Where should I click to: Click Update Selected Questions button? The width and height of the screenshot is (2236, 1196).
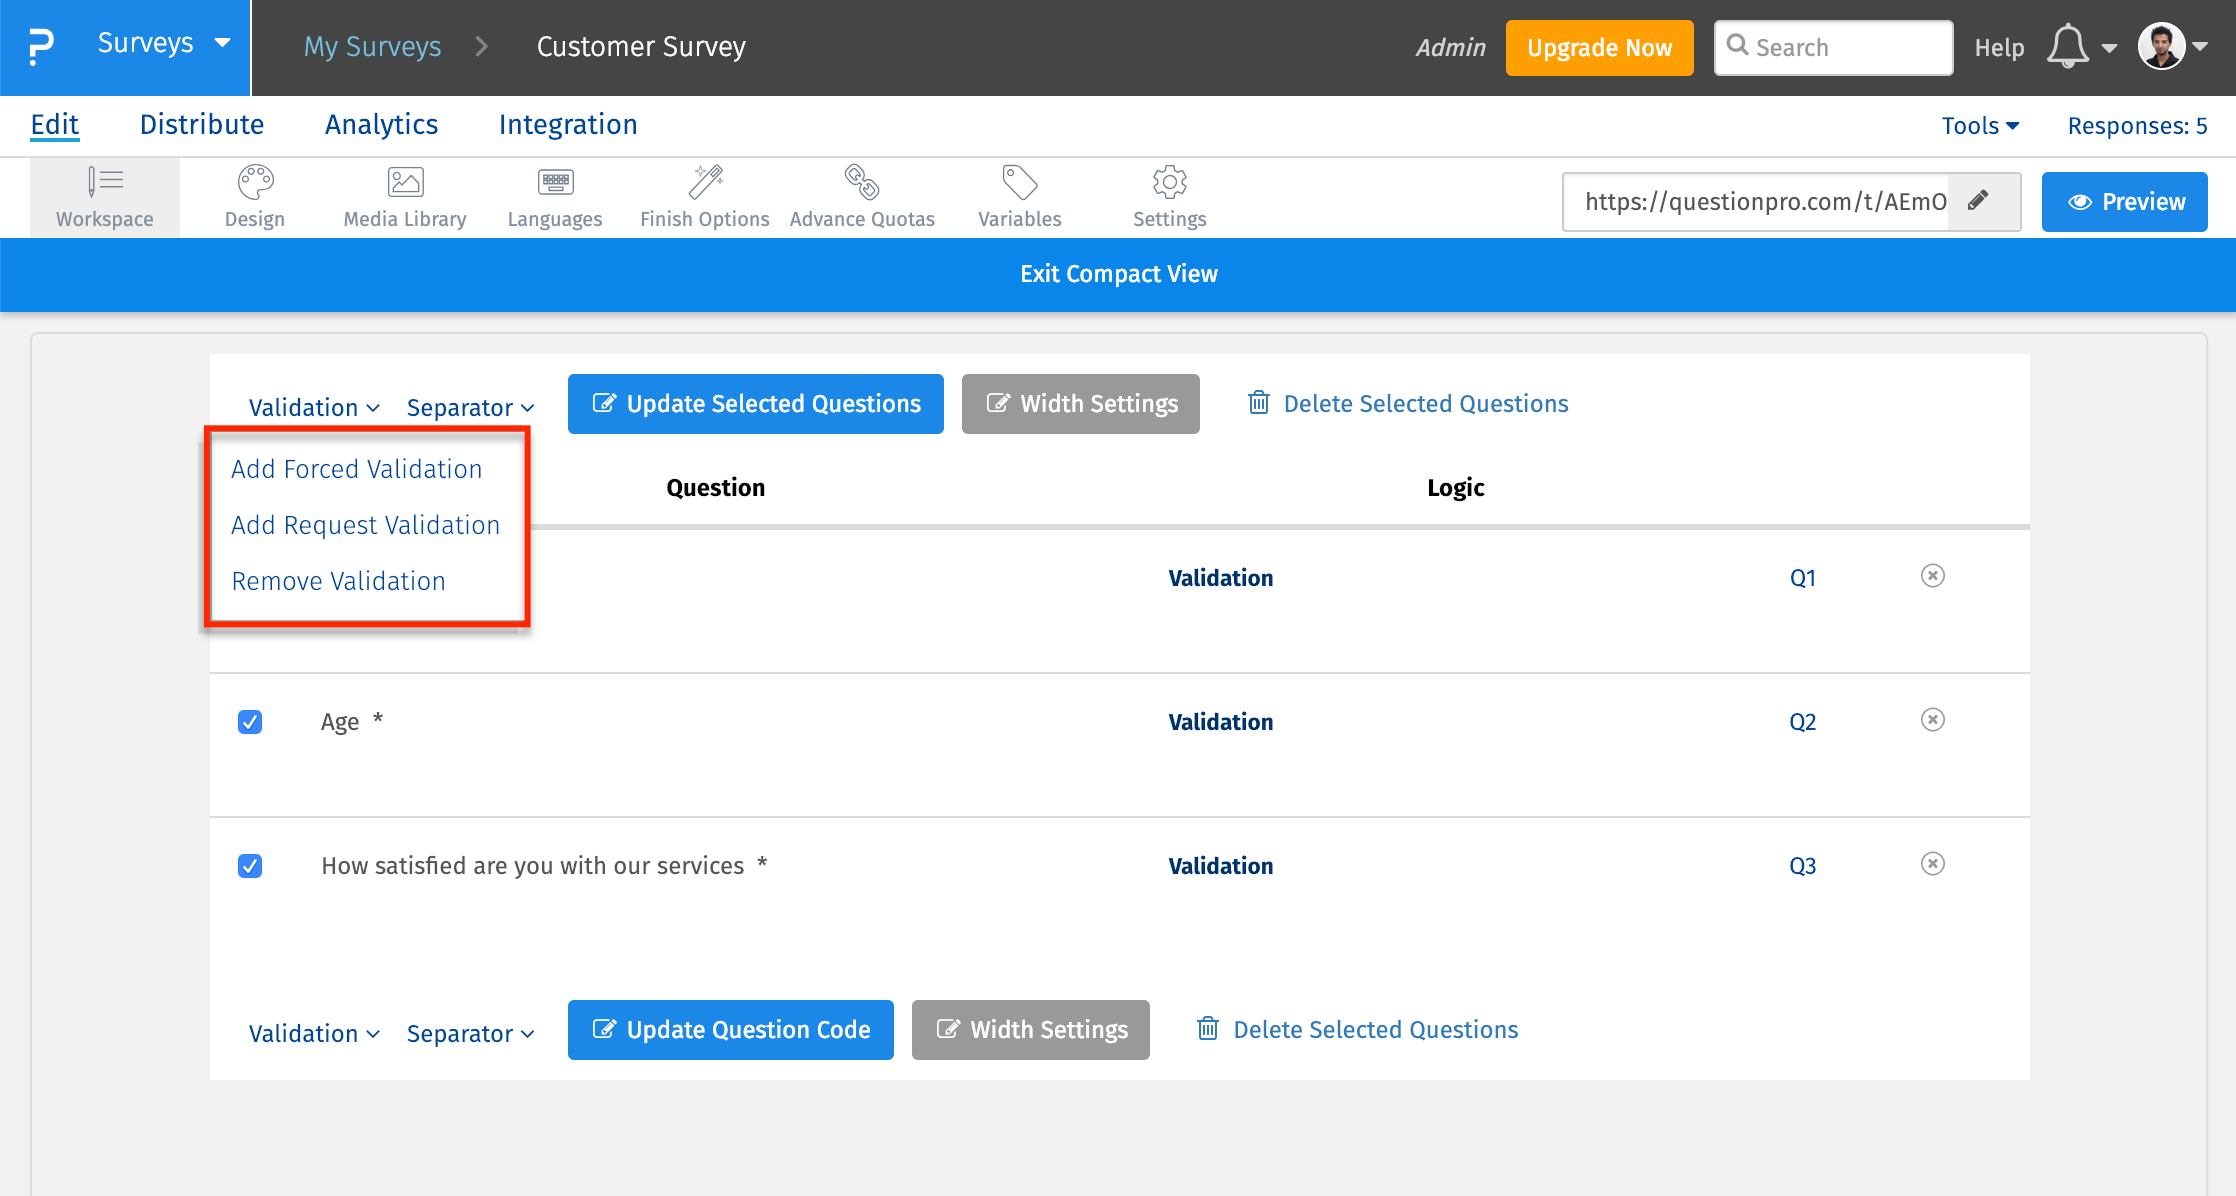(755, 404)
